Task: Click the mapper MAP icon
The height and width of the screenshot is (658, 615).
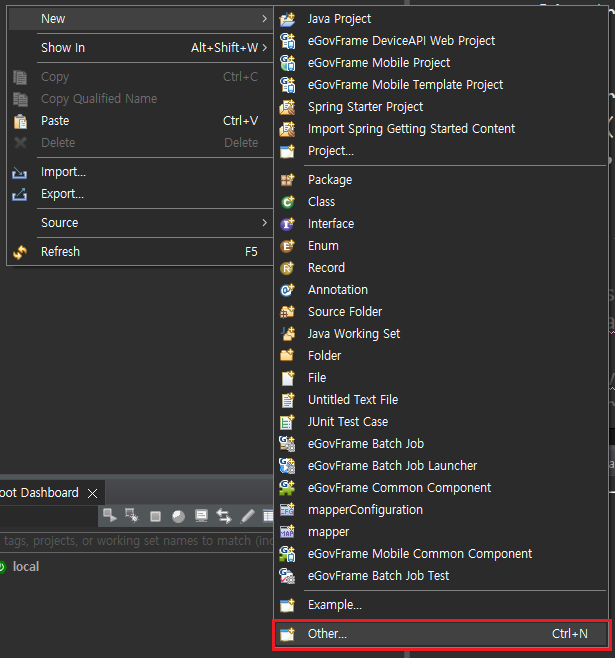Action: click(x=287, y=532)
